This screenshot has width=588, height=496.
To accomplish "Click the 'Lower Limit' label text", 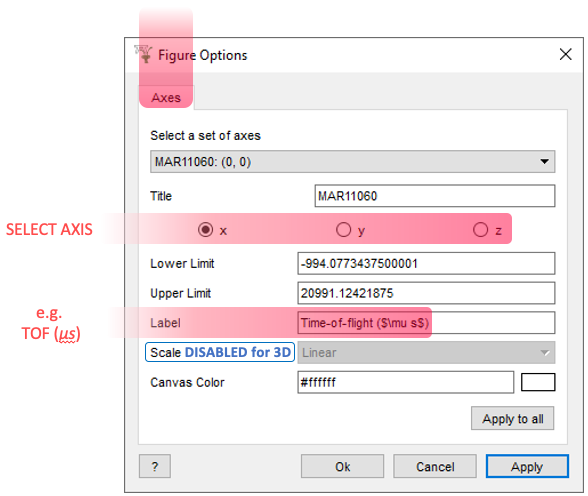I will point(182,263).
